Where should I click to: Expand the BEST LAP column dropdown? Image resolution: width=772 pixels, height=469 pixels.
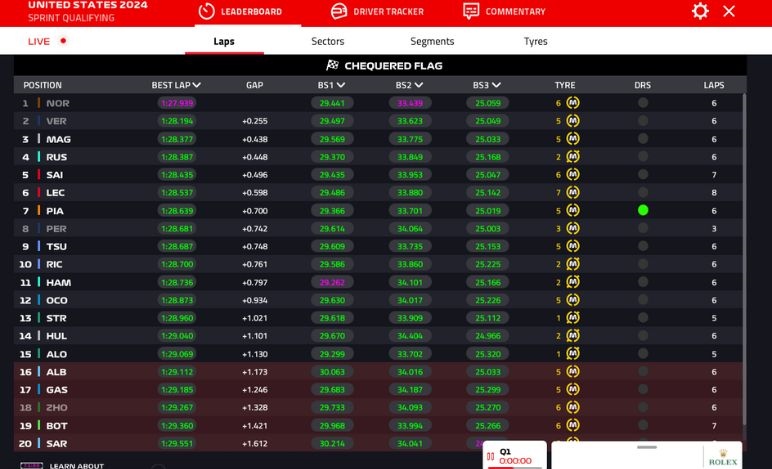[197, 85]
